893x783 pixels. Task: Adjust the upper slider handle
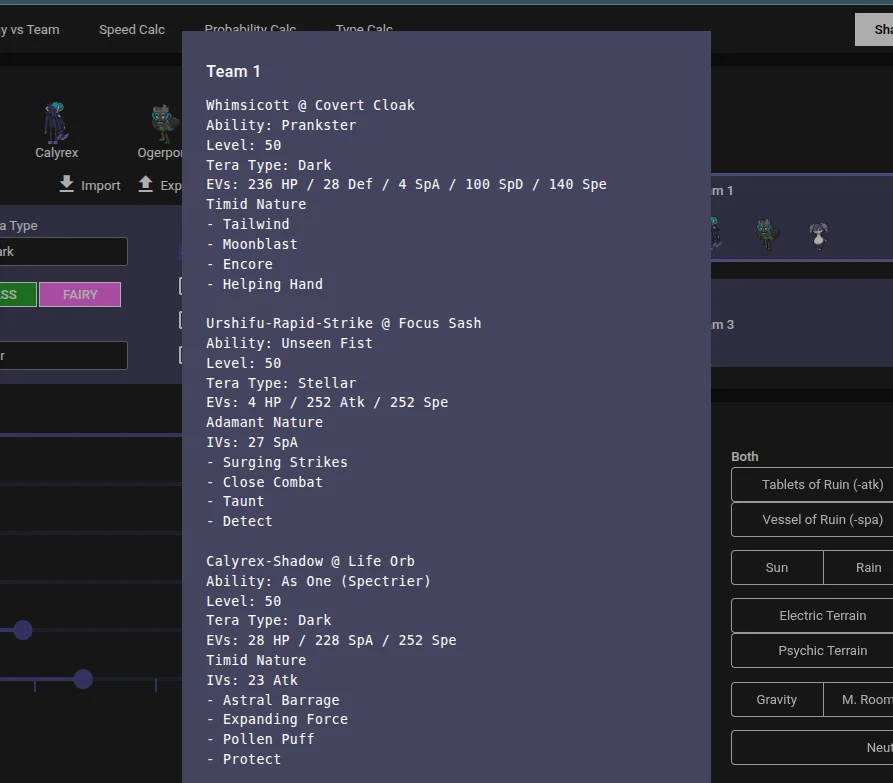tap(23, 630)
